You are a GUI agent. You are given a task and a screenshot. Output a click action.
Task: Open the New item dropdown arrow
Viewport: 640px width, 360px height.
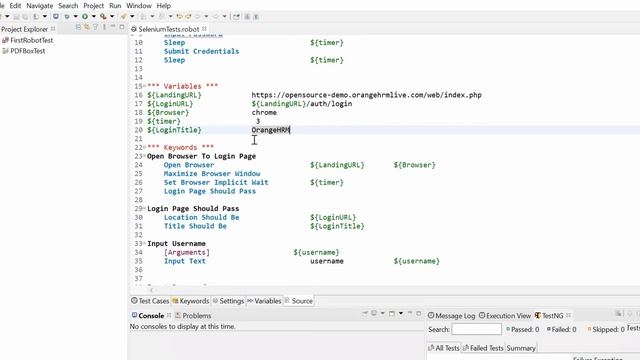click(7, 17)
